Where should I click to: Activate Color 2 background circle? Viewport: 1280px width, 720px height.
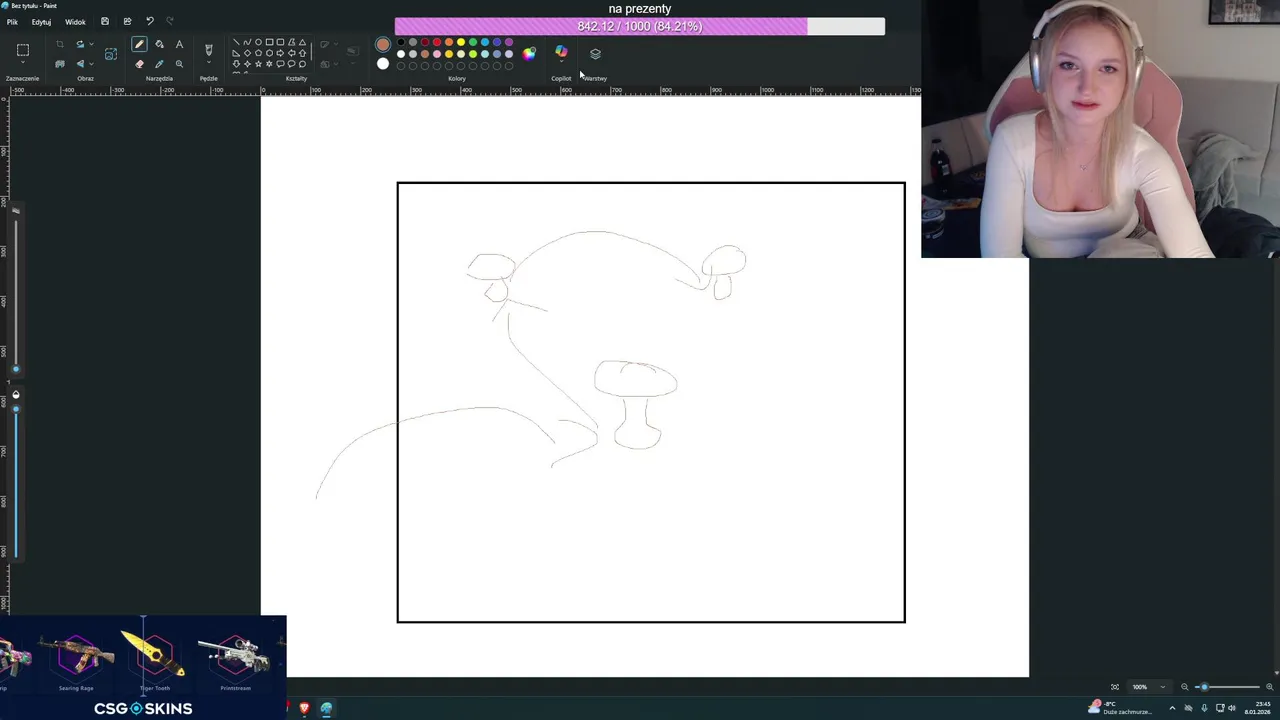(383, 64)
